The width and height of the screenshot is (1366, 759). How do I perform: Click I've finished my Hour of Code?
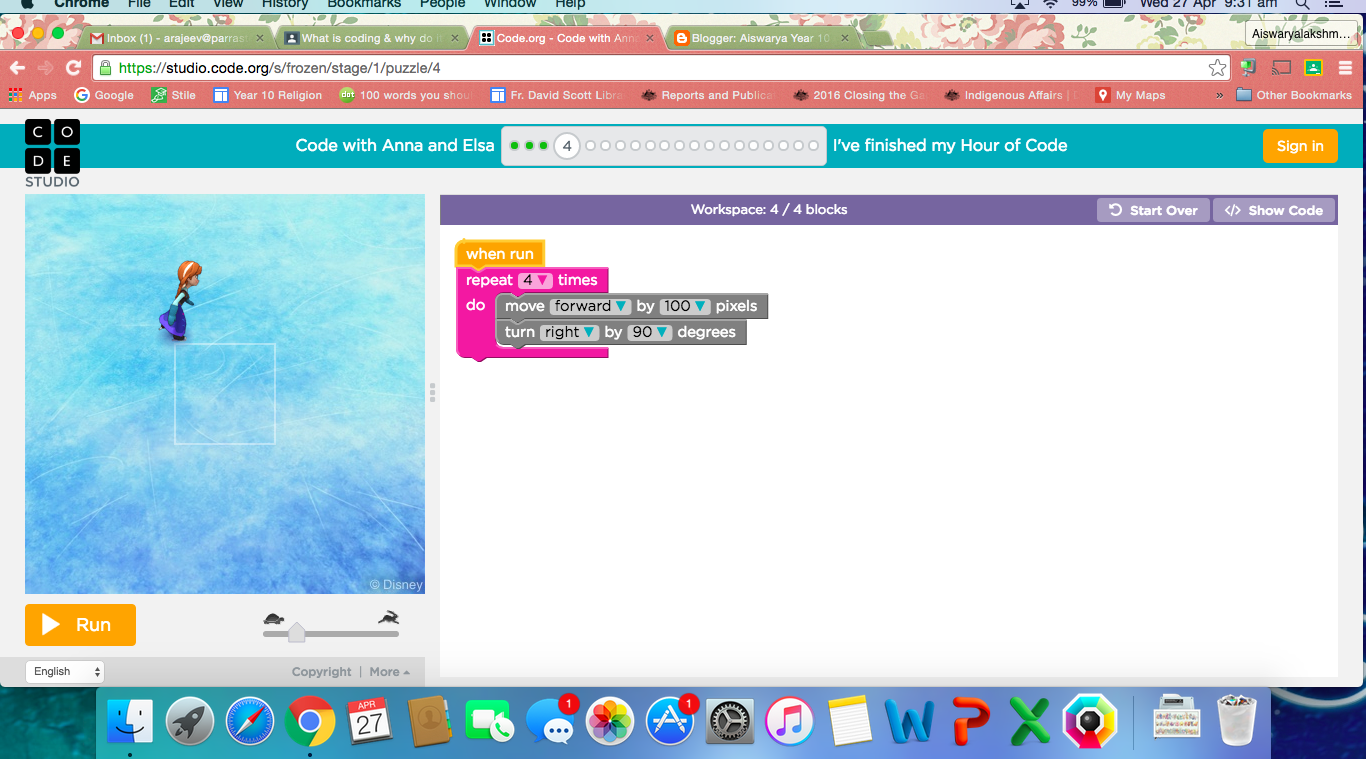pyautogui.click(x=950, y=145)
